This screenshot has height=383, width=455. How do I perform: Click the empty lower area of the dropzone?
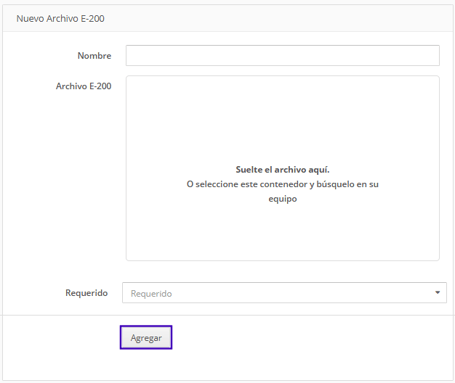(x=283, y=233)
